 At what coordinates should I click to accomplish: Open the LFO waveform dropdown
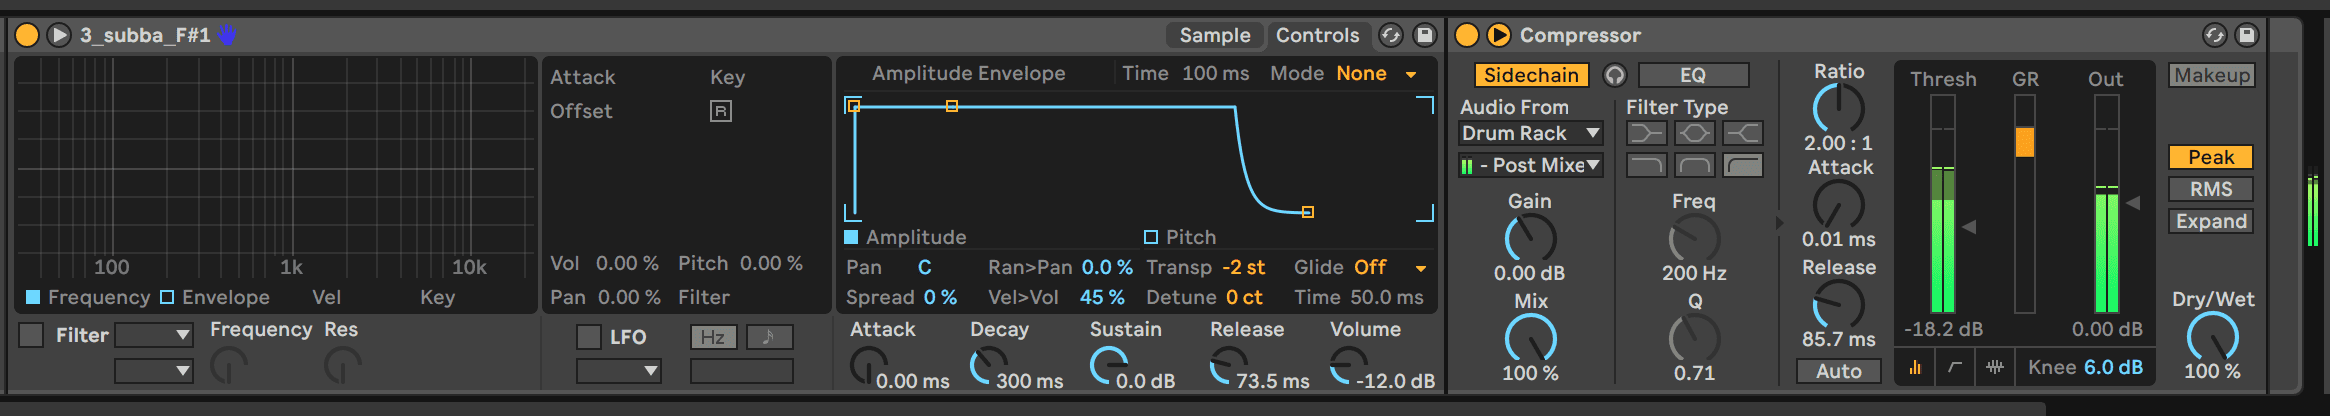[x=619, y=371]
